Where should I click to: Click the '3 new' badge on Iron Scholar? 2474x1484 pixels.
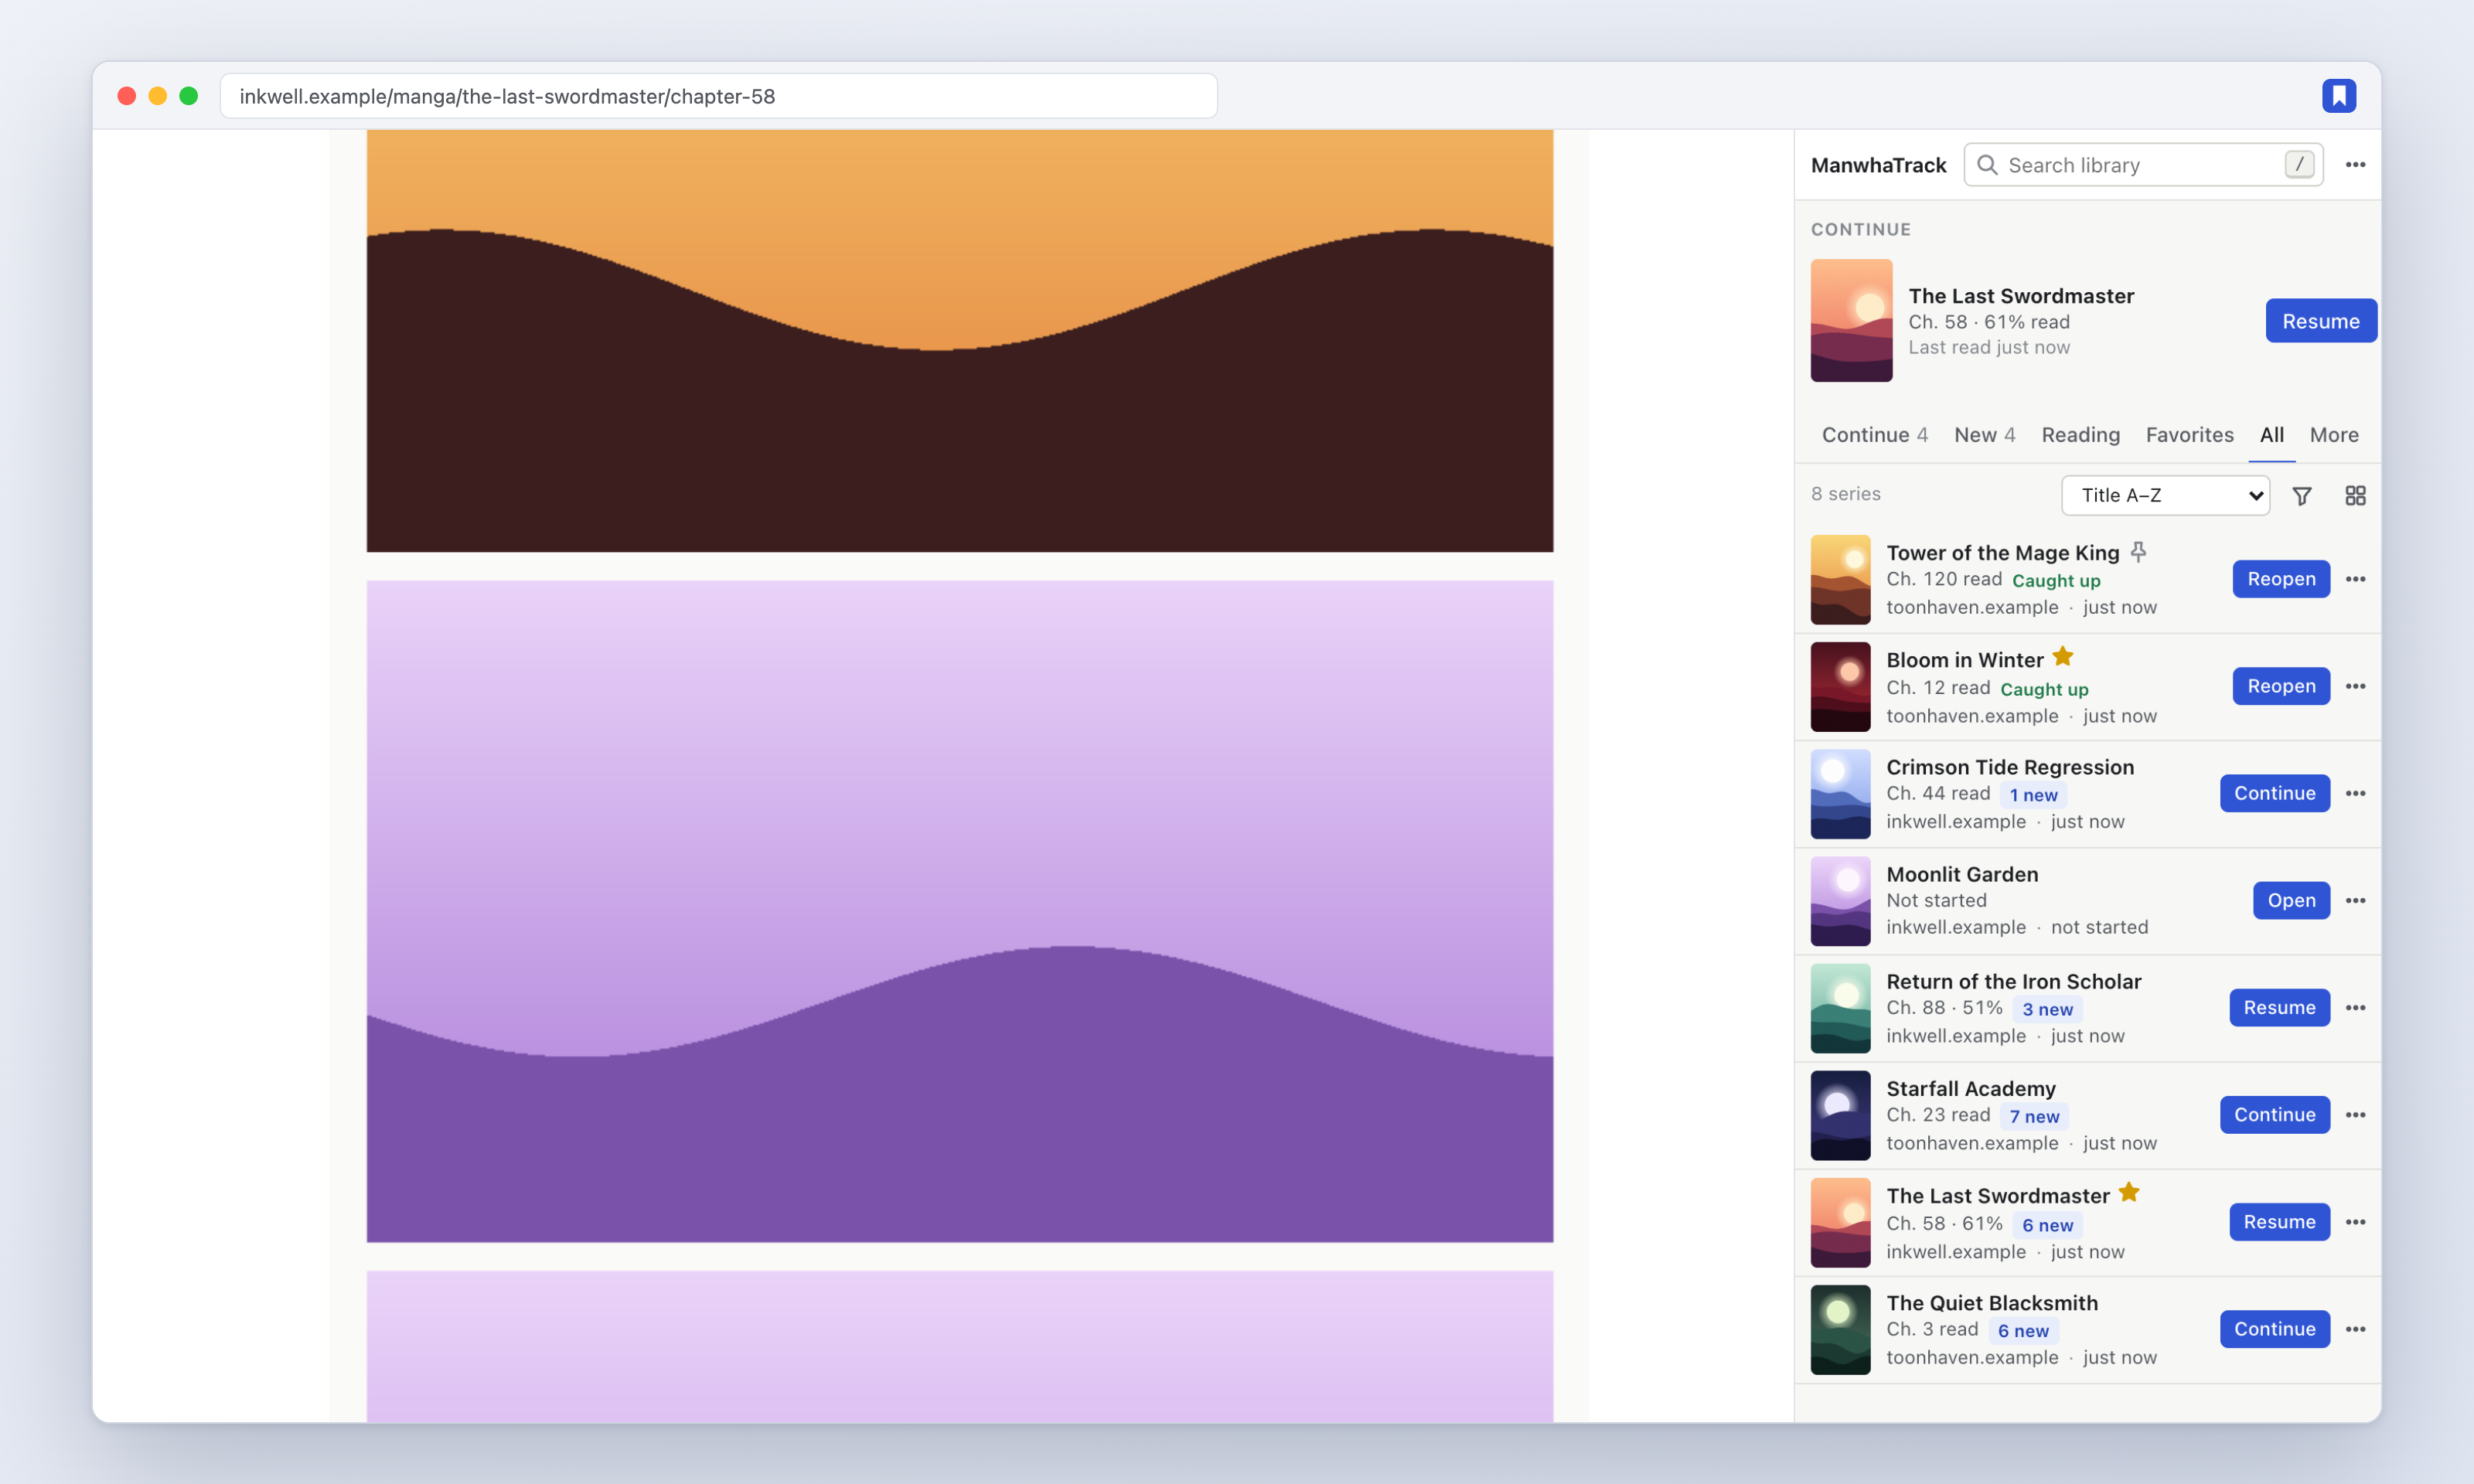pos(2047,1009)
